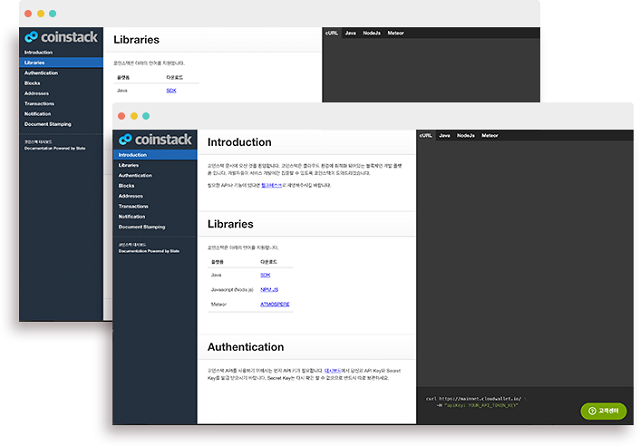Click the blue link in the Introduction paragraph

[x=271, y=185]
